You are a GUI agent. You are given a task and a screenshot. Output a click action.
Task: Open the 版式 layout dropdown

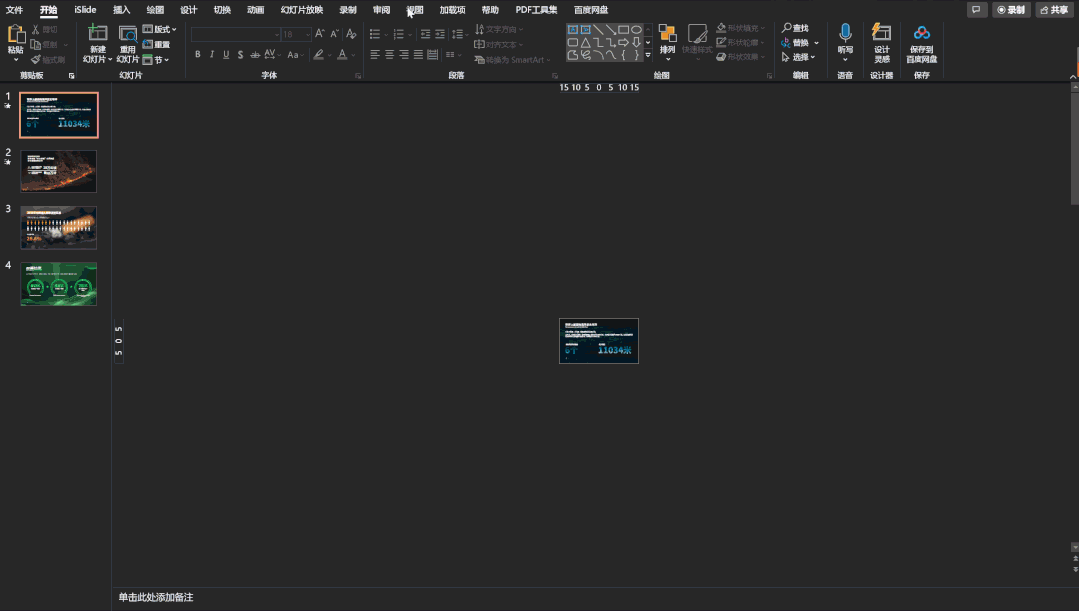point(160,29)
